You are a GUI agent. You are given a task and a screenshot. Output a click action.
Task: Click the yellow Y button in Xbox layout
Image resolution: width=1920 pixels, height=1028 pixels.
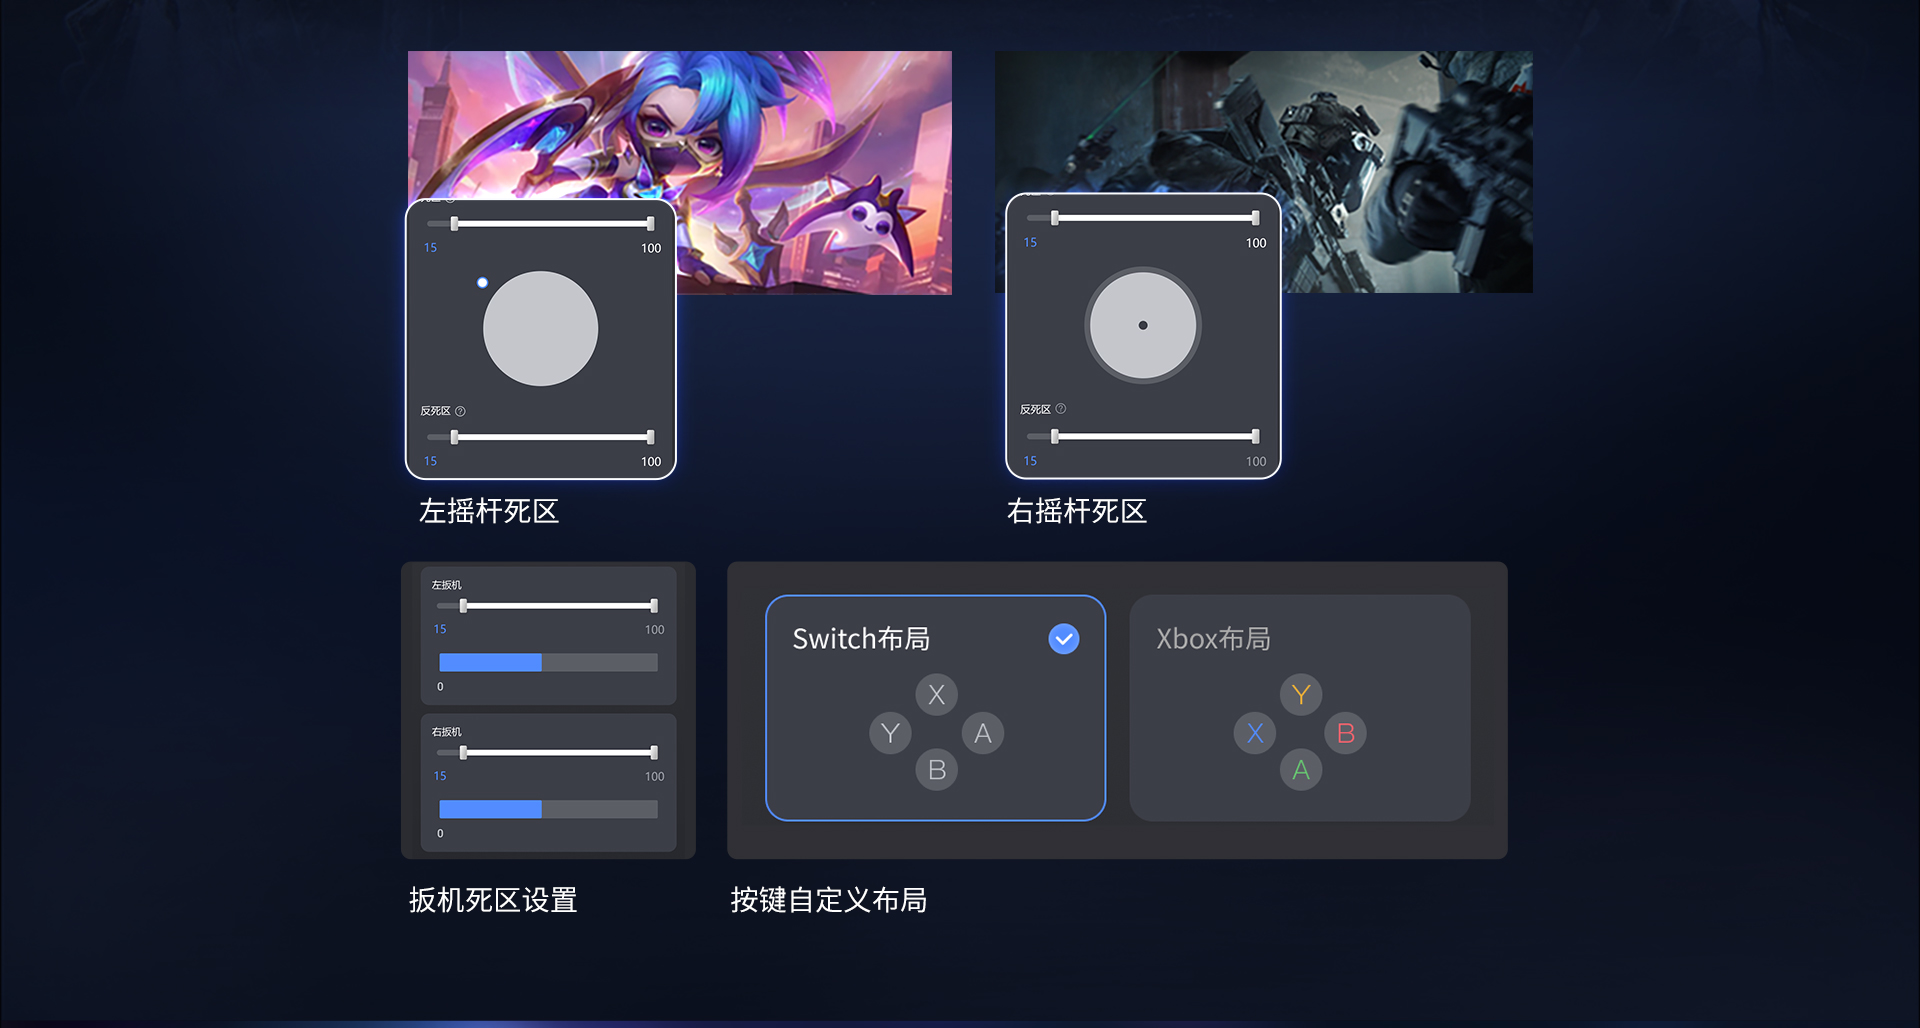pyautogui.click(x=1301, y=694)
